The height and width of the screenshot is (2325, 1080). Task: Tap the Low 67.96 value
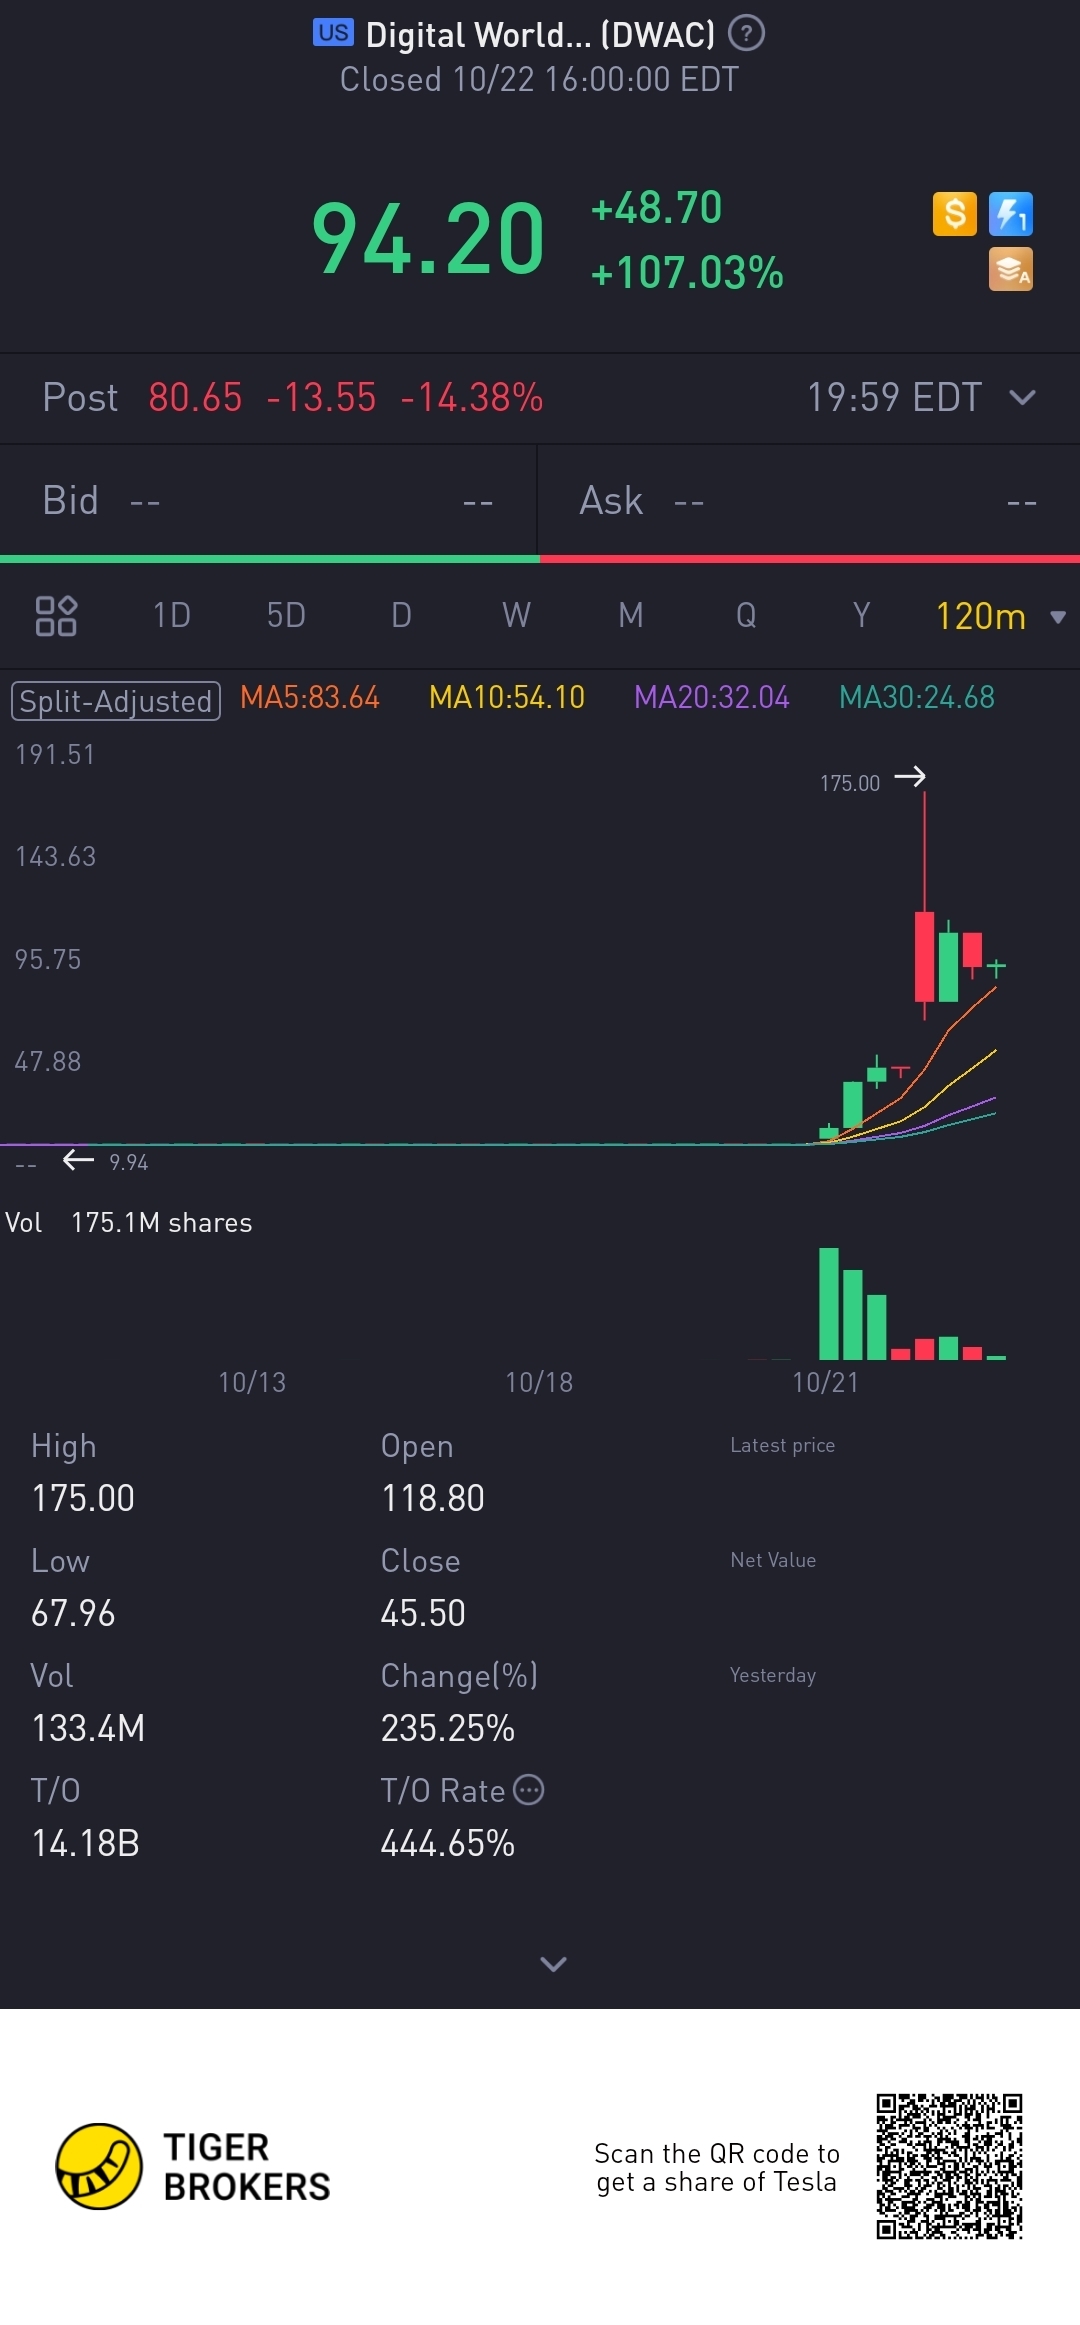[x=73, y=1613]
